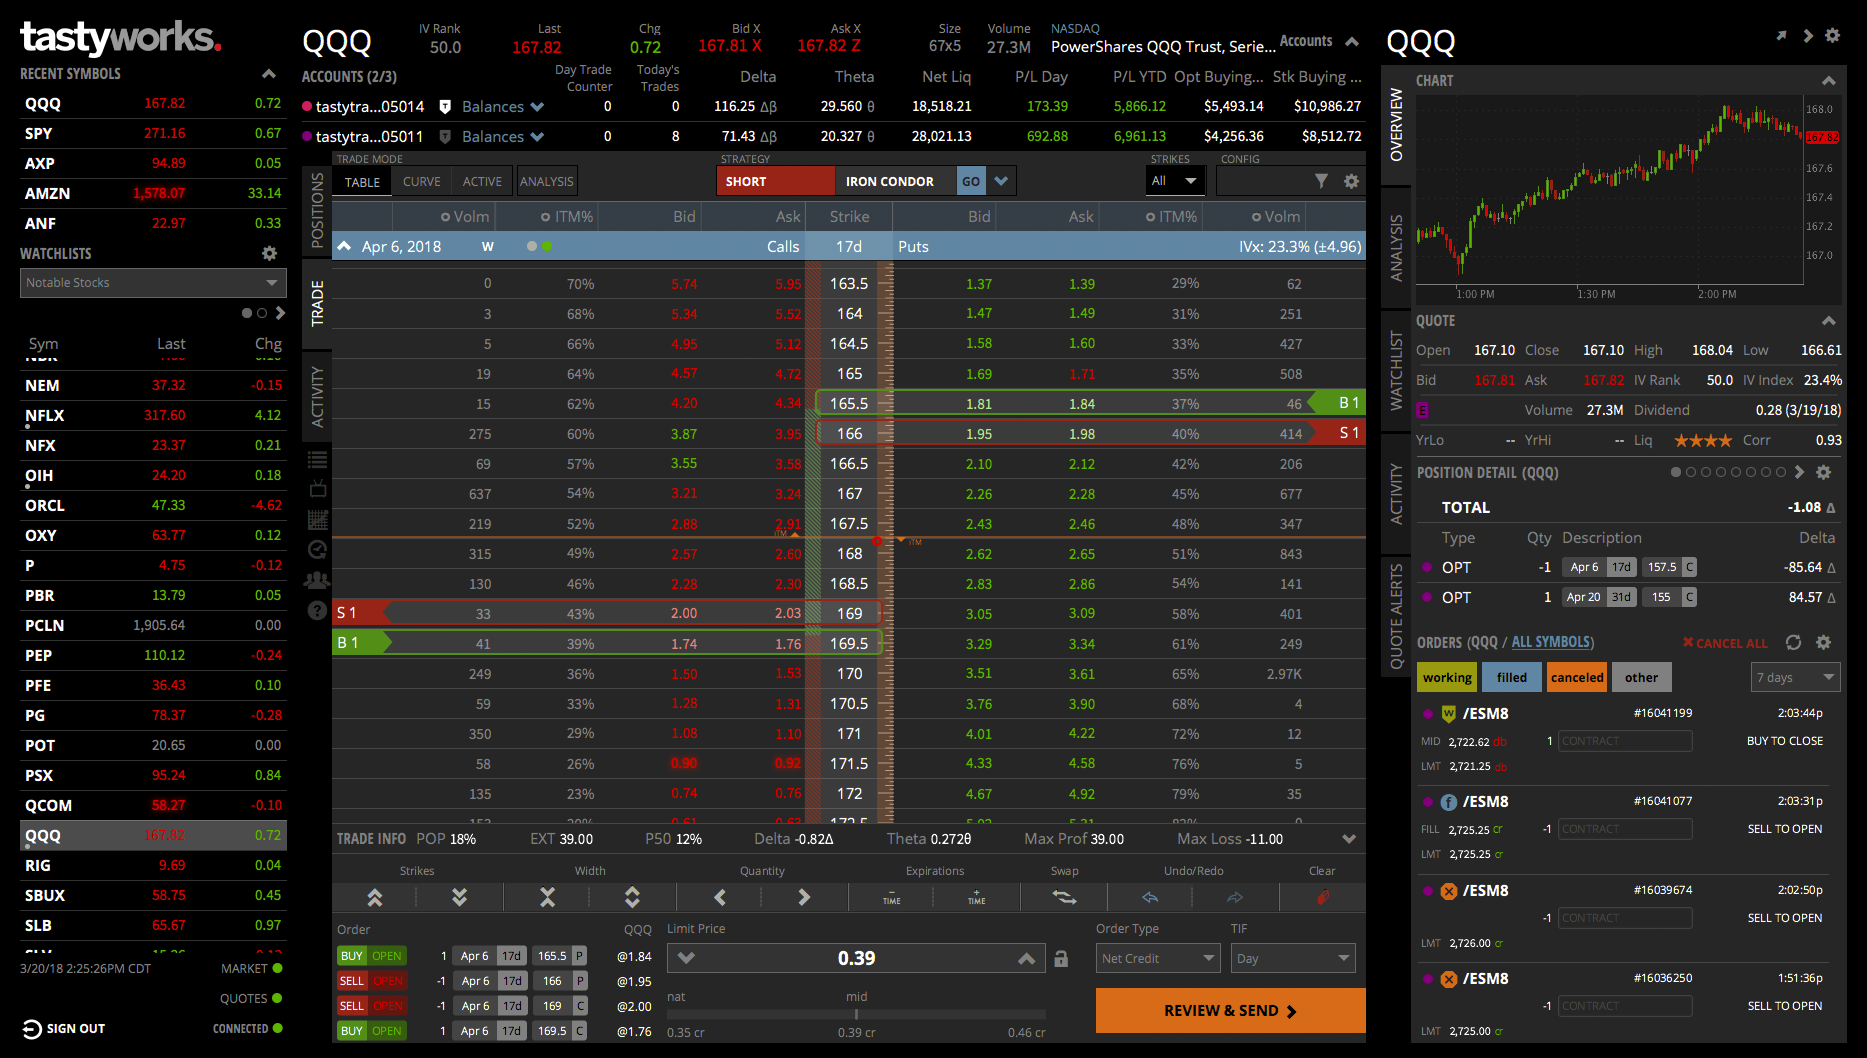
Task: Open the Order Type Net Credit dropdown
Action: [x=1158, y=958]
